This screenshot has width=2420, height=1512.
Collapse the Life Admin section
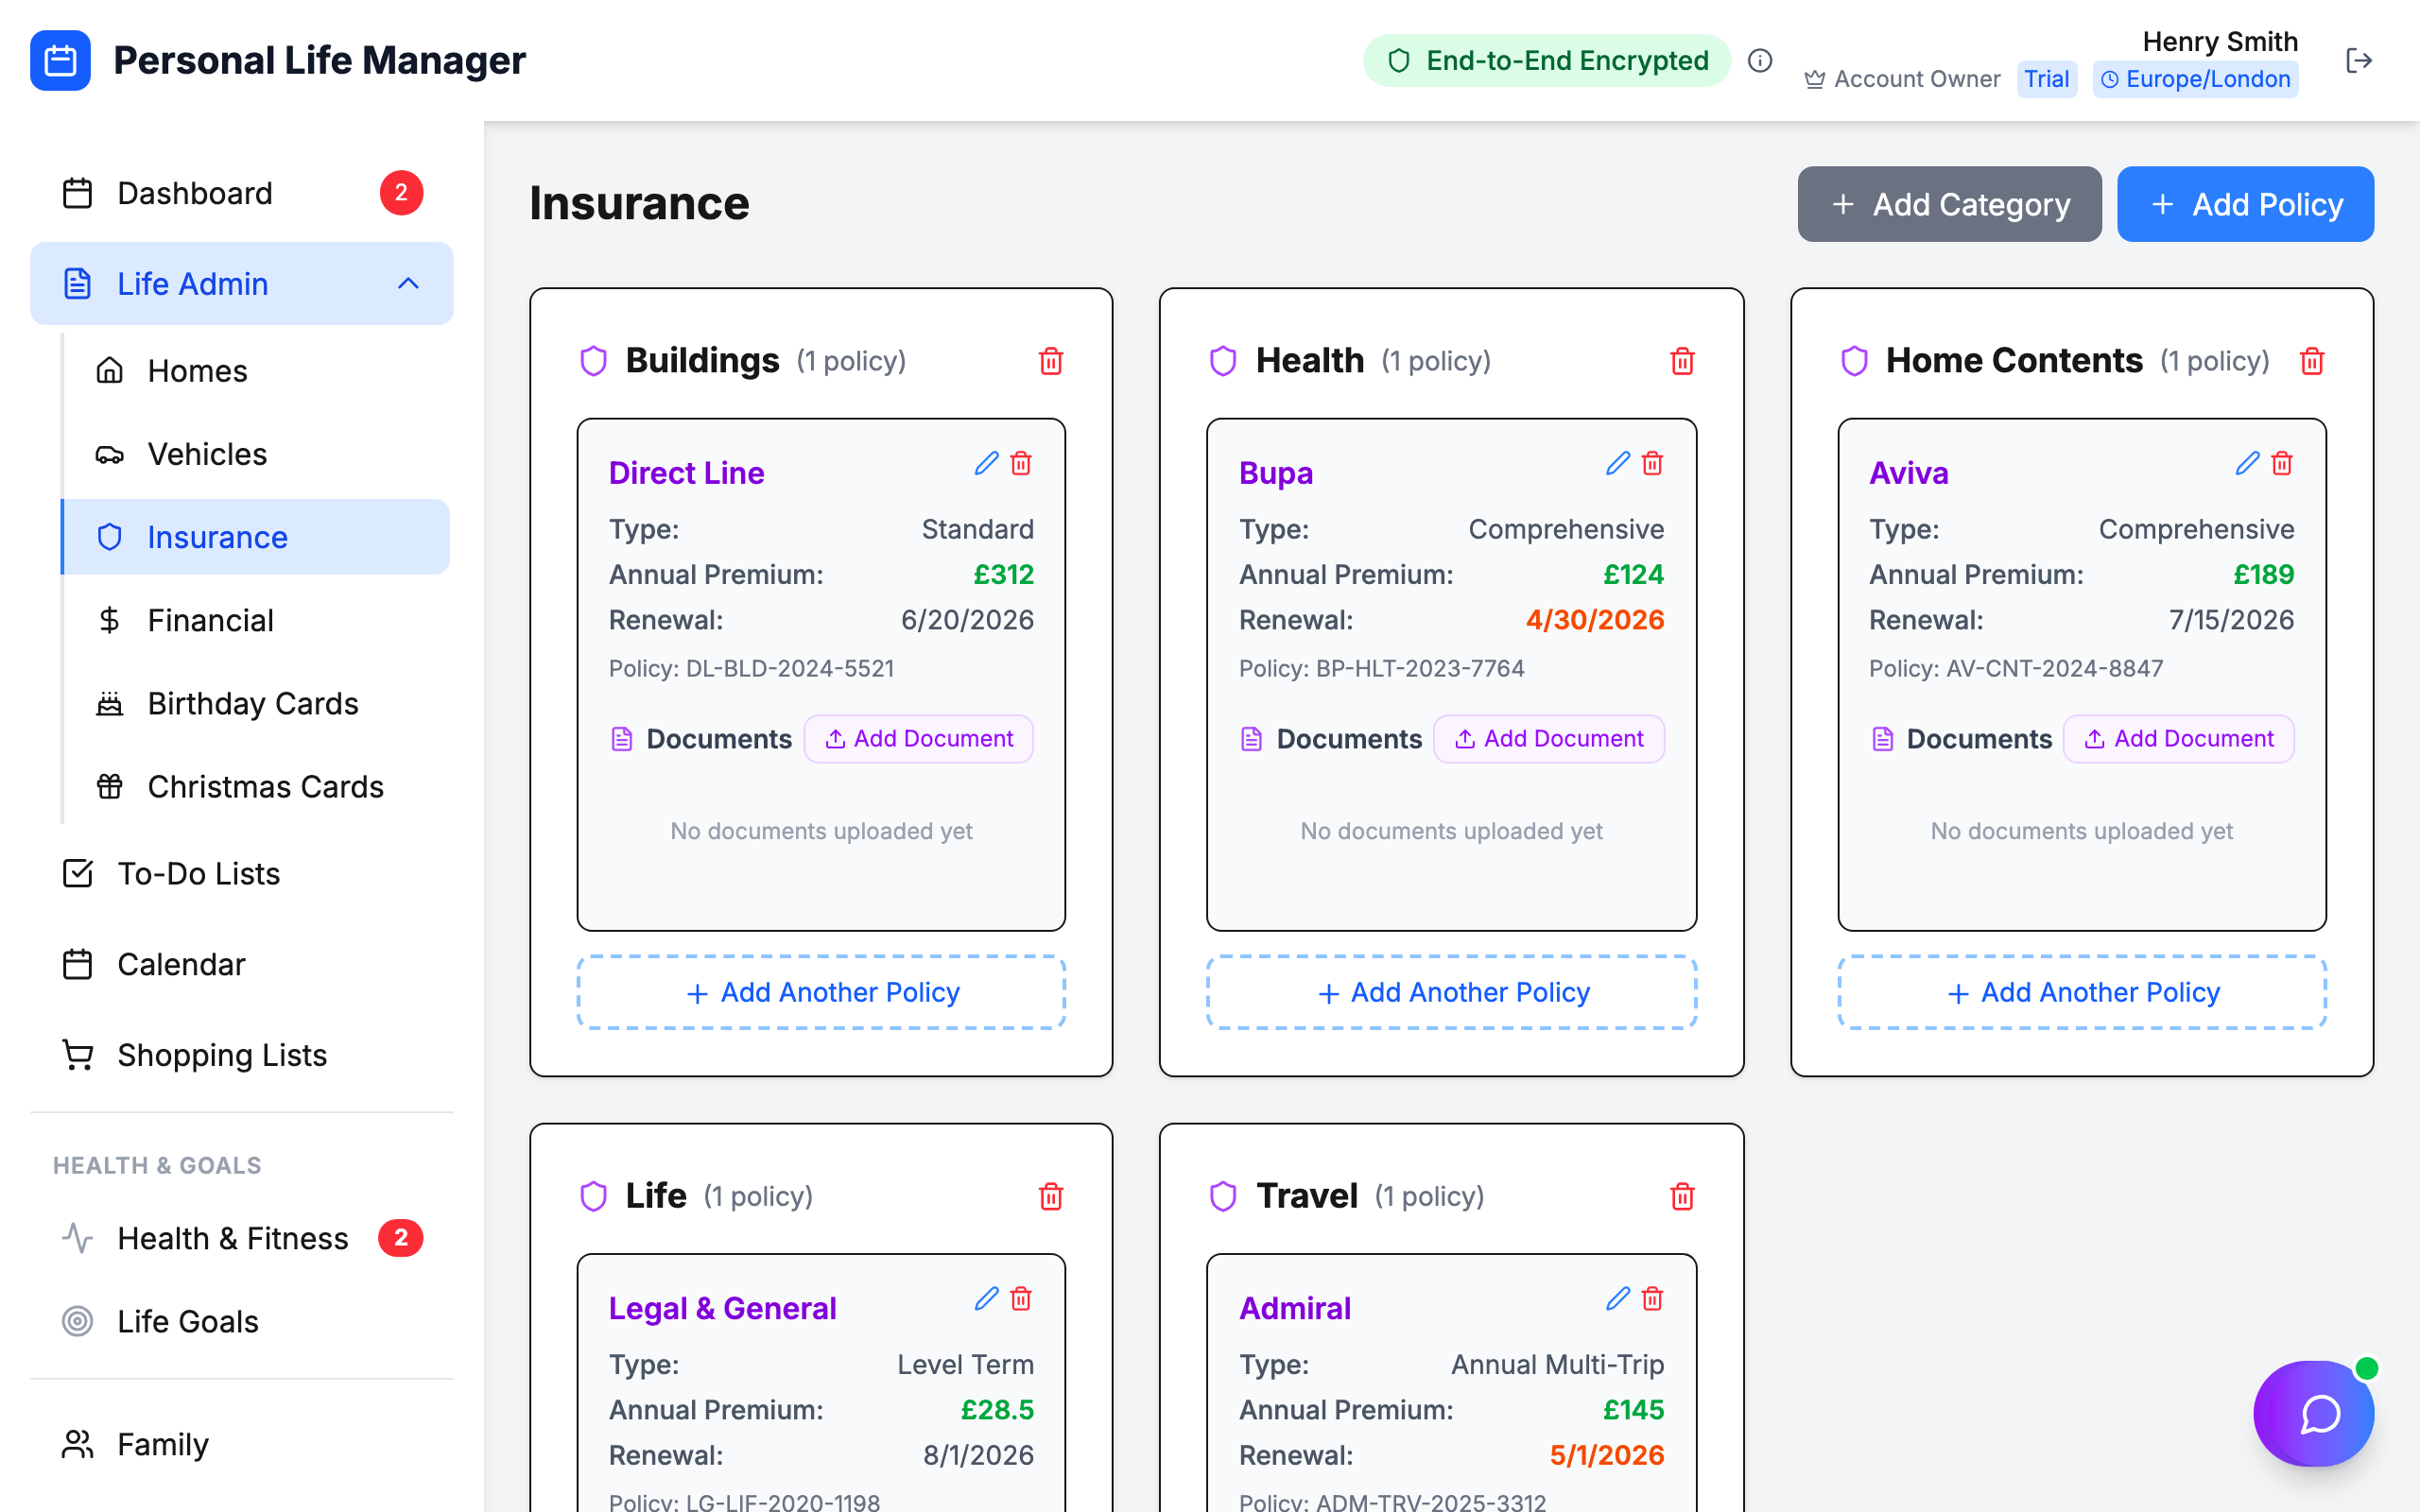pos(407,284)
